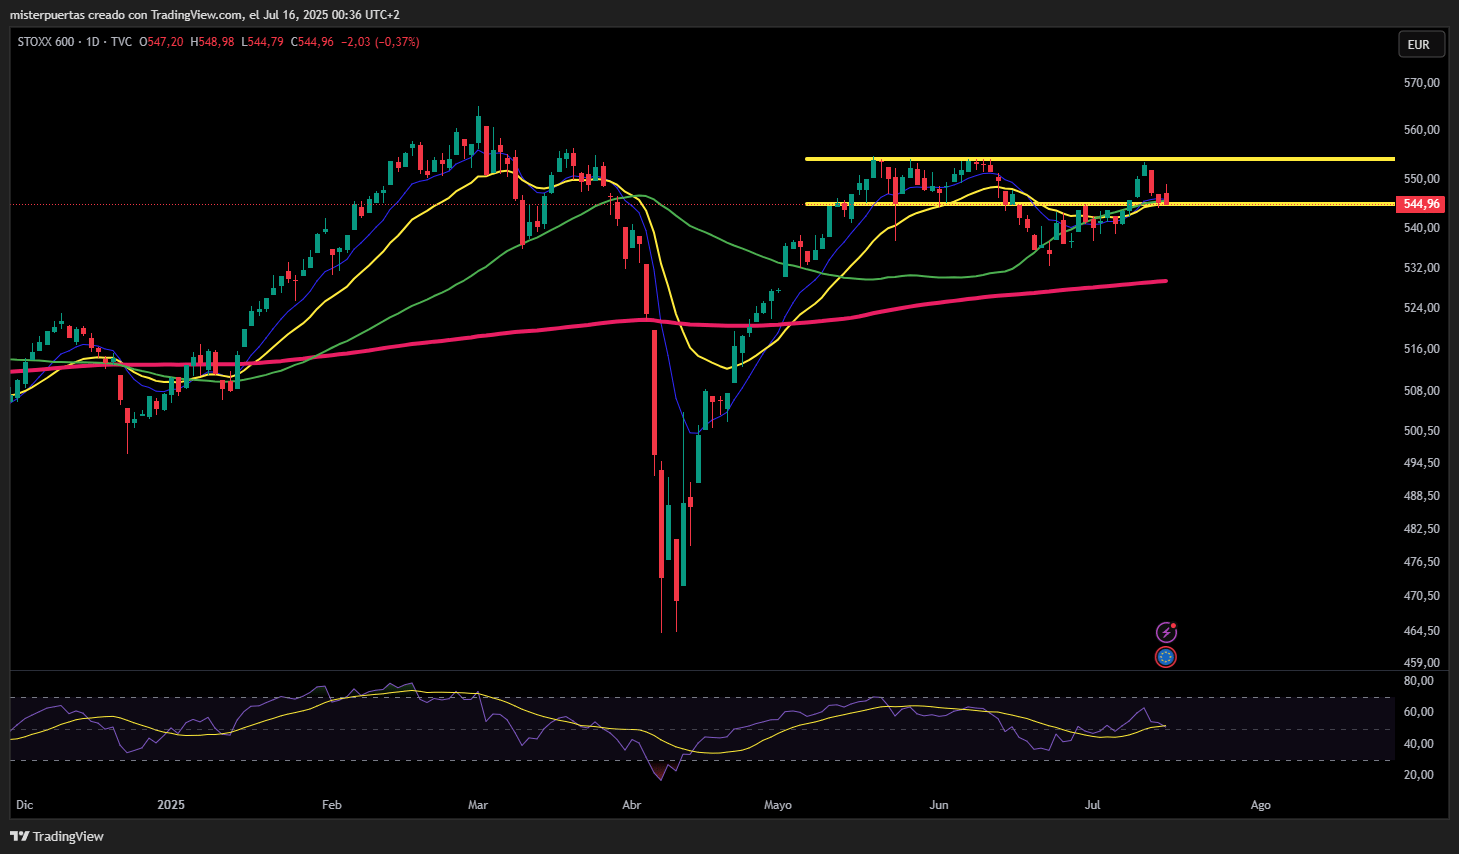1459x854 pixels.
Task: Click the 1D interval label in chart title
Action: (x=93, y=42)
